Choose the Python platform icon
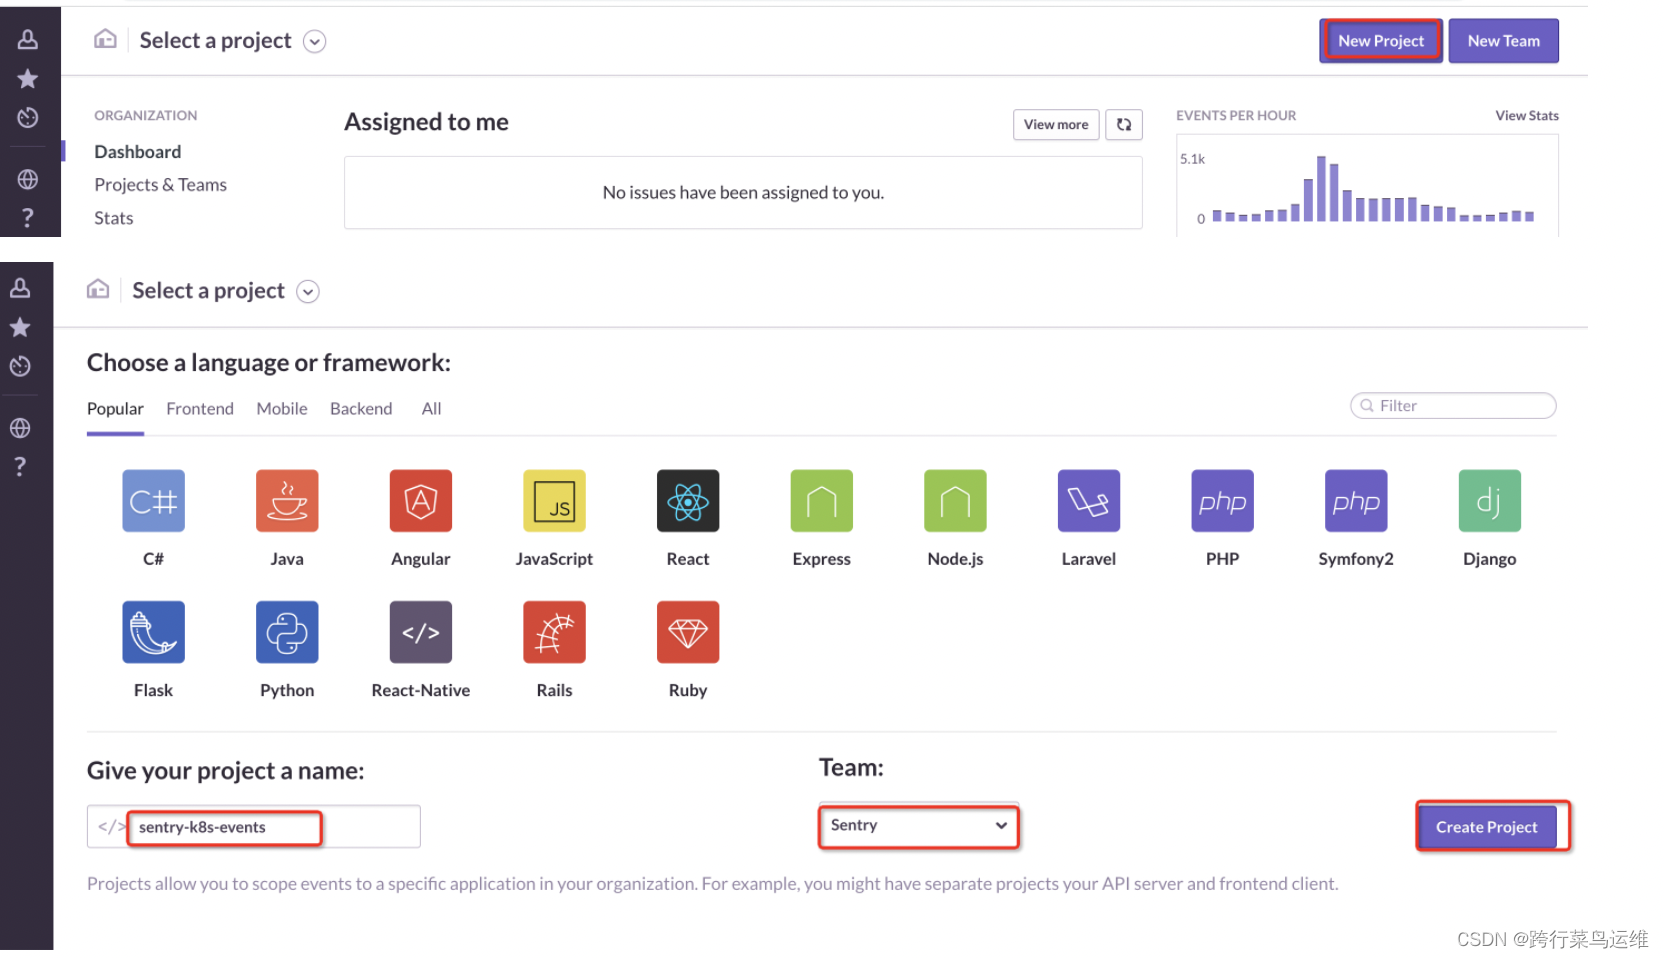 [287, 632]
